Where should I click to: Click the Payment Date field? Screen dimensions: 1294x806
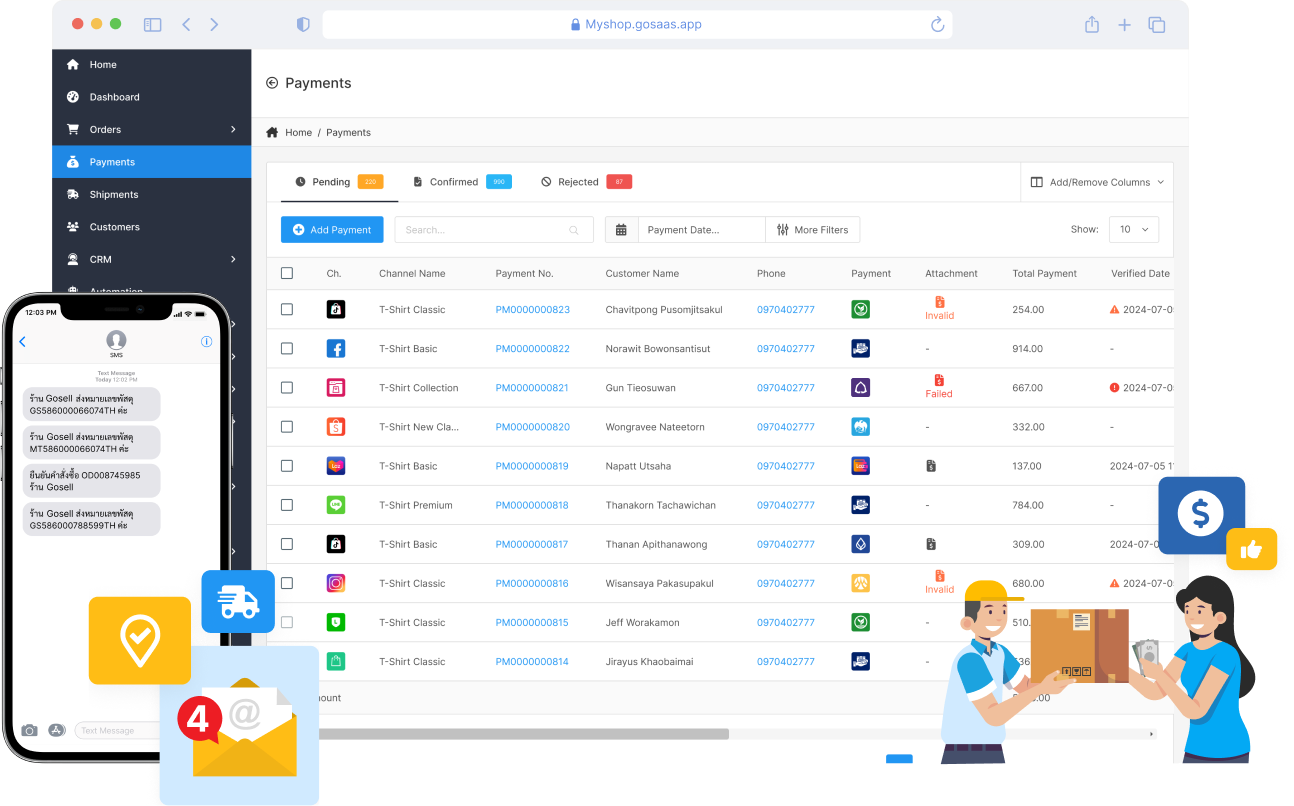click(702, 230)
